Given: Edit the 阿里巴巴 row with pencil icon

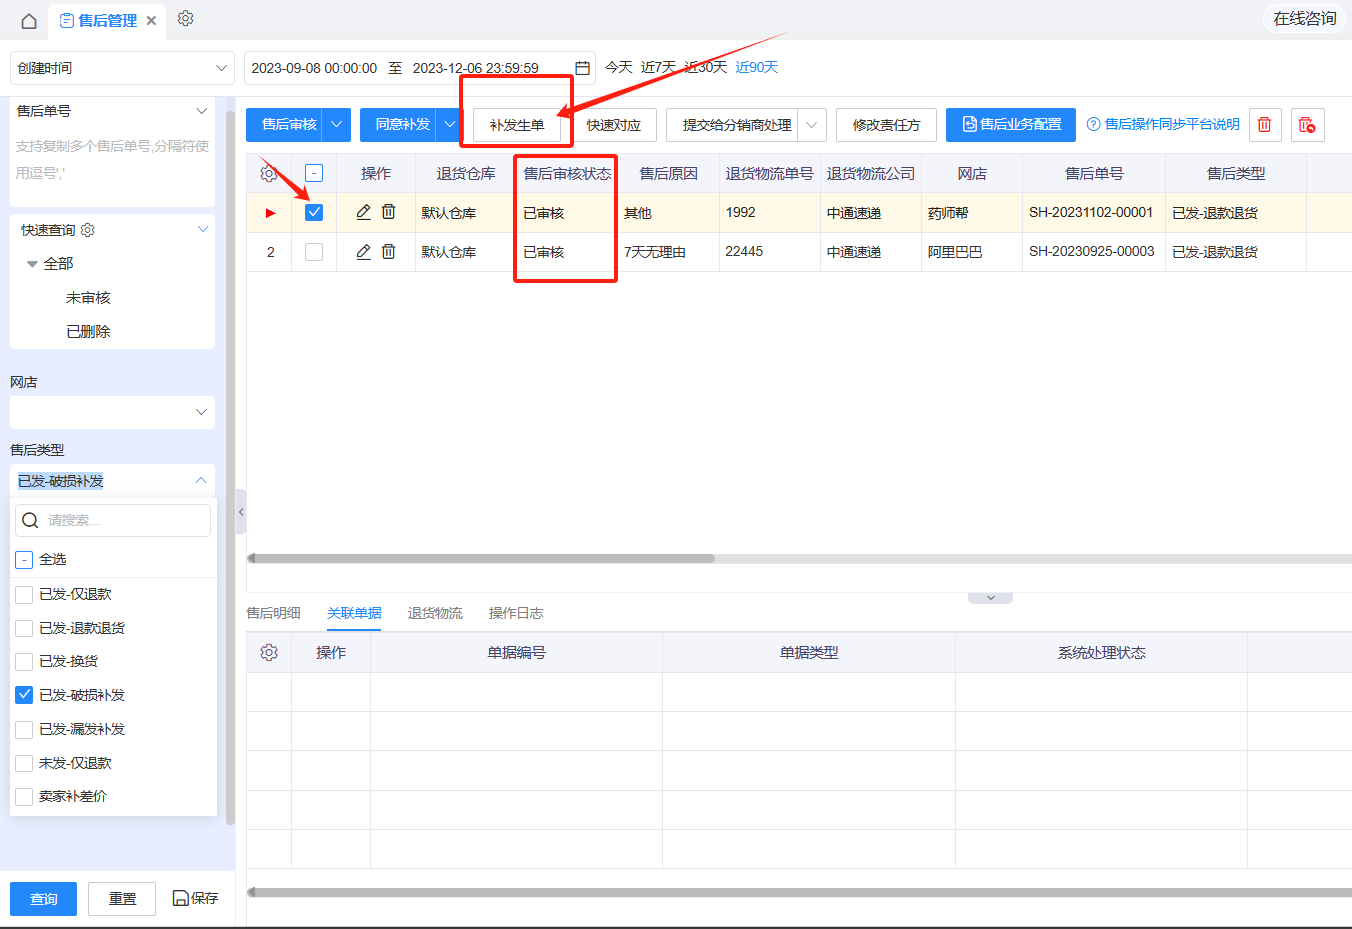Looking at the screenshot, I should pos(364,252).
